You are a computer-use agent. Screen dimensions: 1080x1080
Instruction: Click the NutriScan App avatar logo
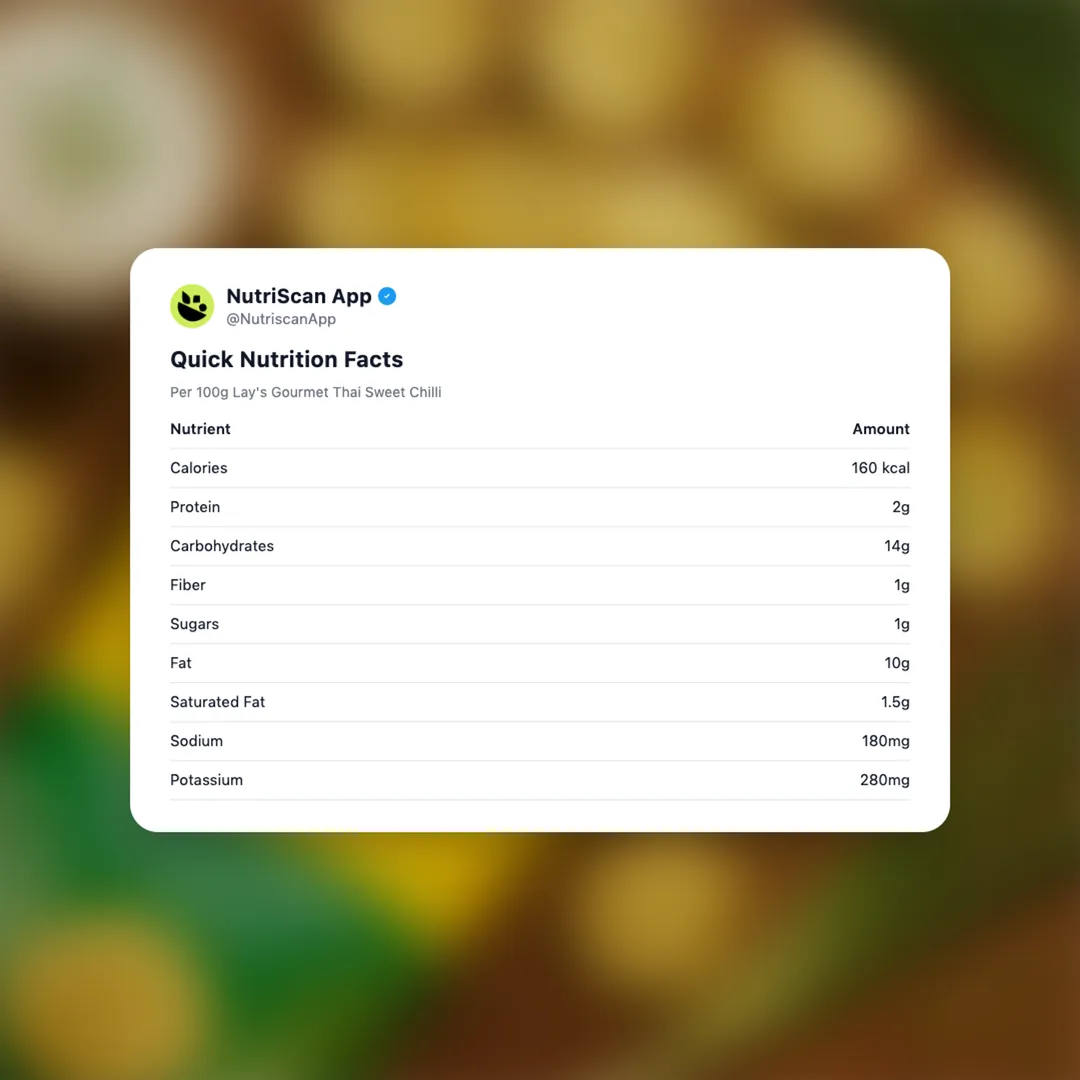(192, 306)
